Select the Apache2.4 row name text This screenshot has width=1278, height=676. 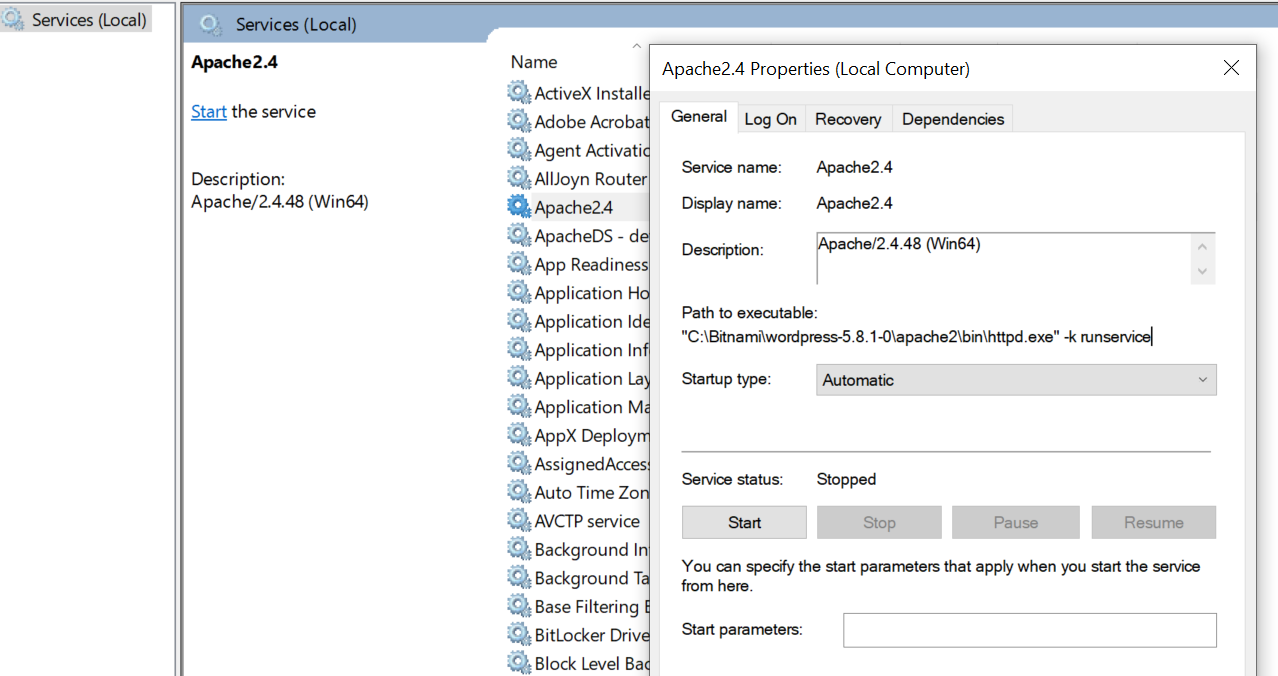[574, 208]
